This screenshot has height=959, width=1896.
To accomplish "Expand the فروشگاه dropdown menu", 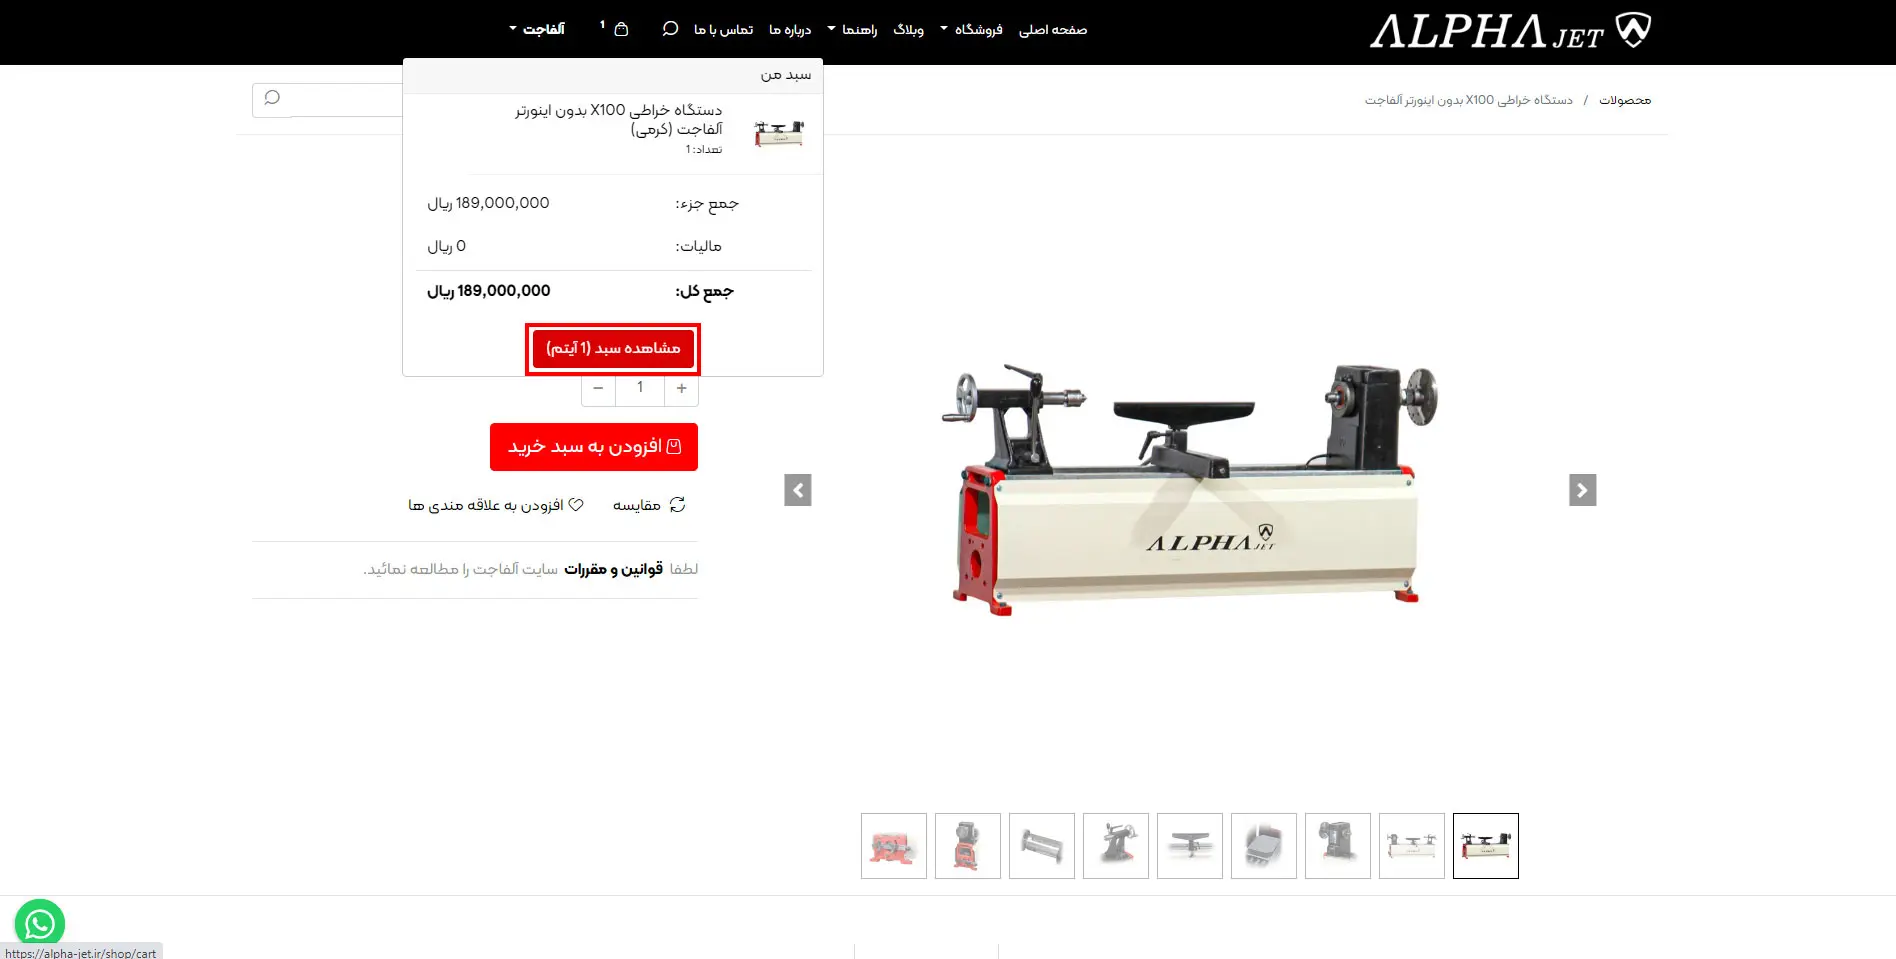I will tap(971, 30).
